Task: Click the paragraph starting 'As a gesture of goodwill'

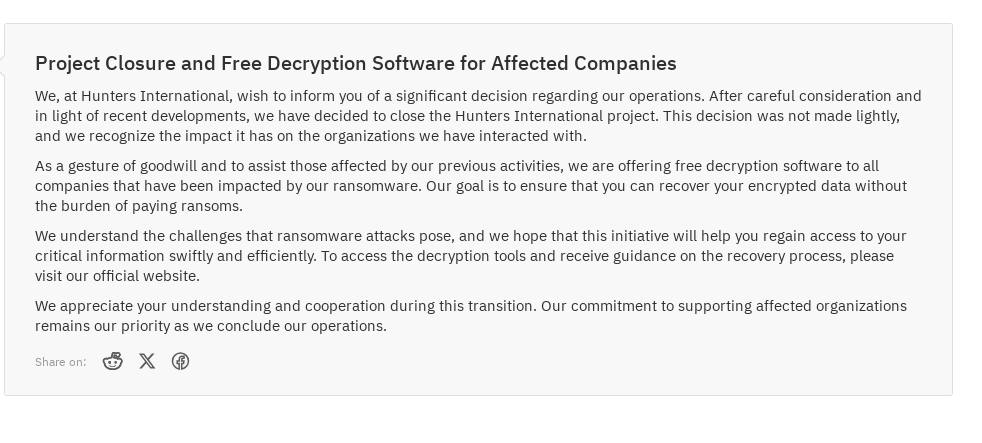Action: [x=471, y=186]
